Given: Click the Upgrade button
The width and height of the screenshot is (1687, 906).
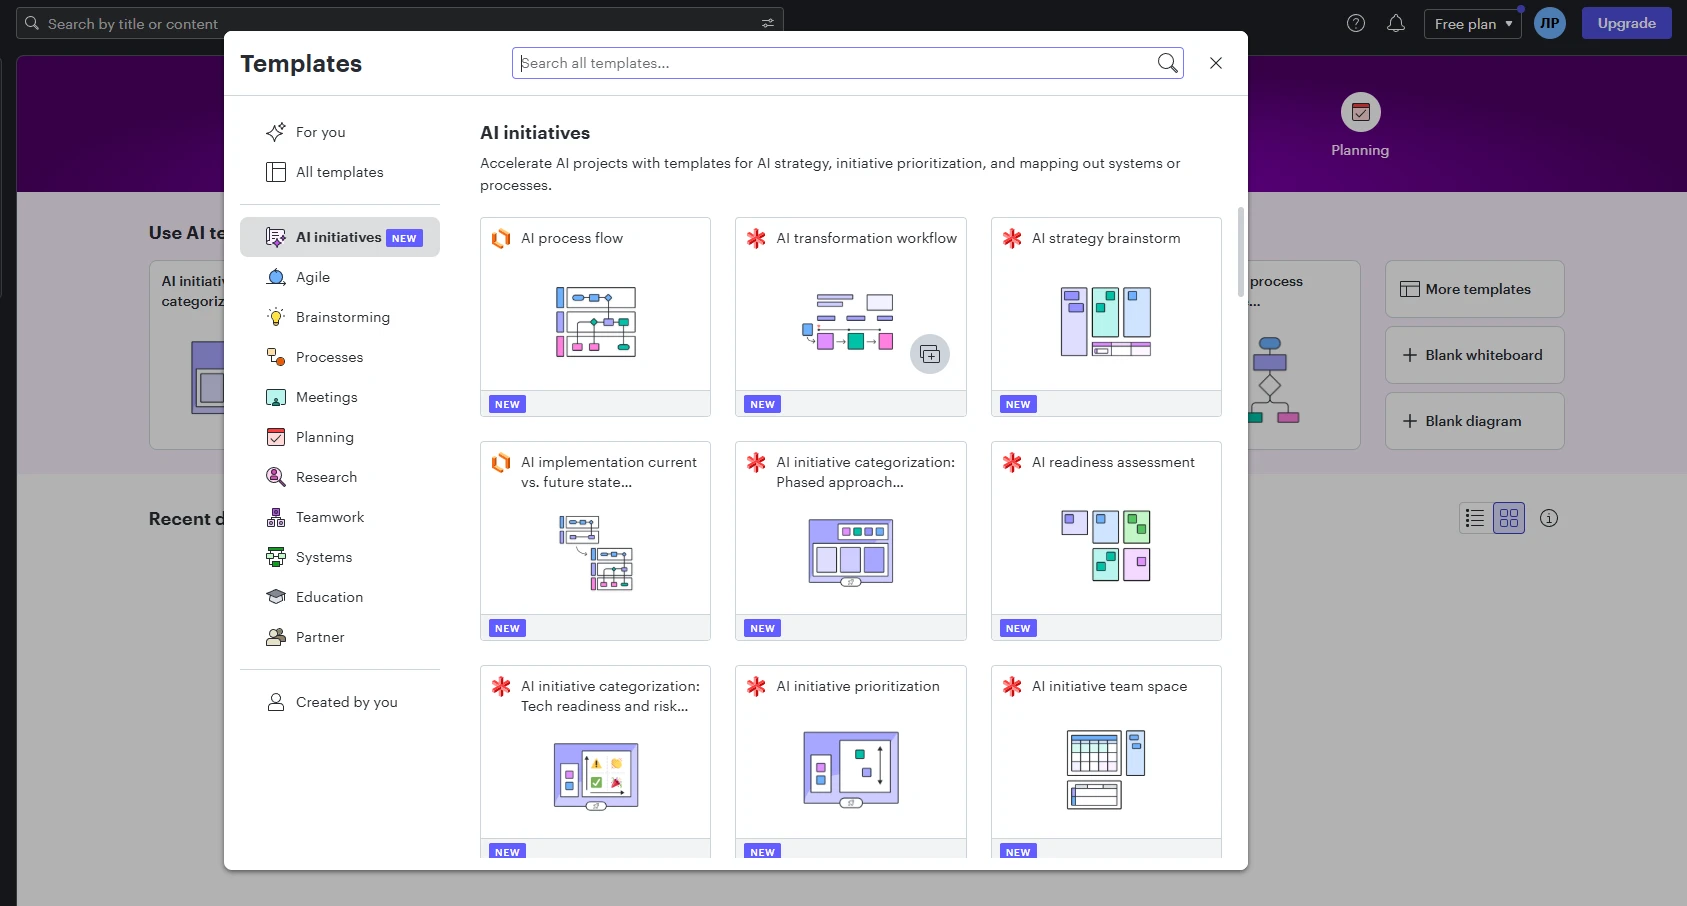Looking at the screenshot, I should coord(1626,23).
